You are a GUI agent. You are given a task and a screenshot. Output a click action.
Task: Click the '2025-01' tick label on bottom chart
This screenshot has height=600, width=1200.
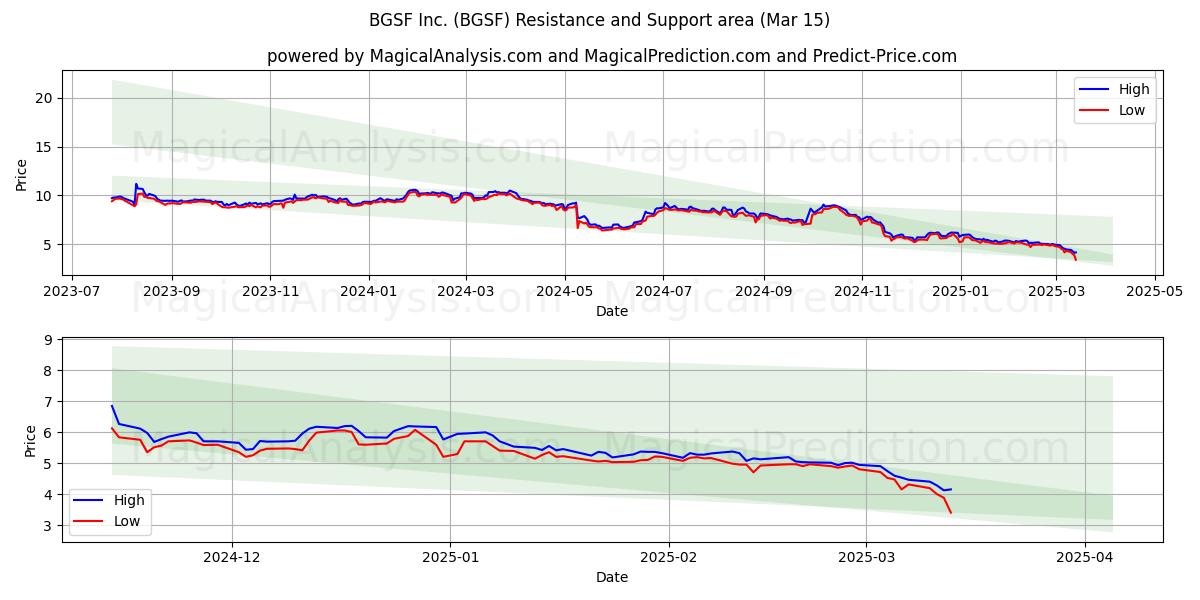[450, 557]
